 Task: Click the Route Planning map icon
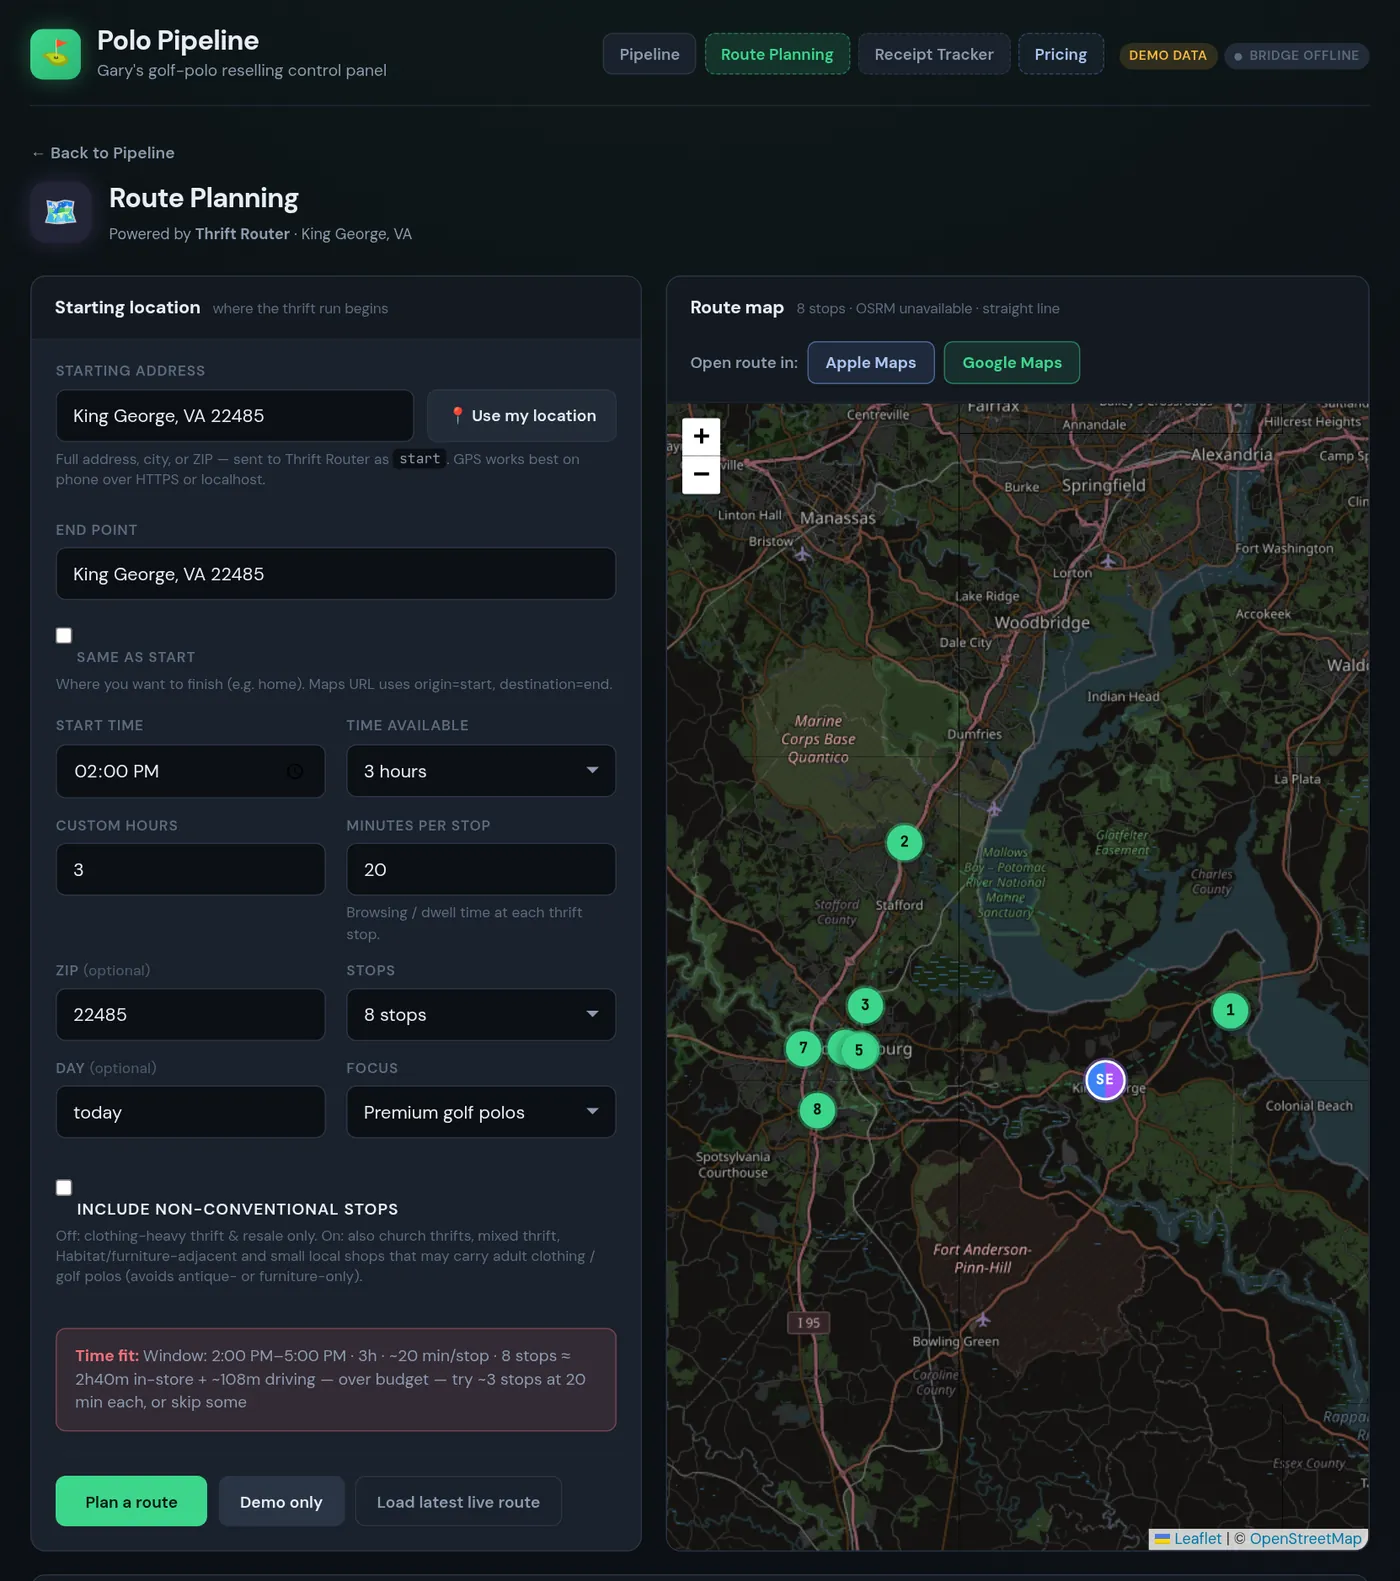pyautogui.click(x=61, y=212)
